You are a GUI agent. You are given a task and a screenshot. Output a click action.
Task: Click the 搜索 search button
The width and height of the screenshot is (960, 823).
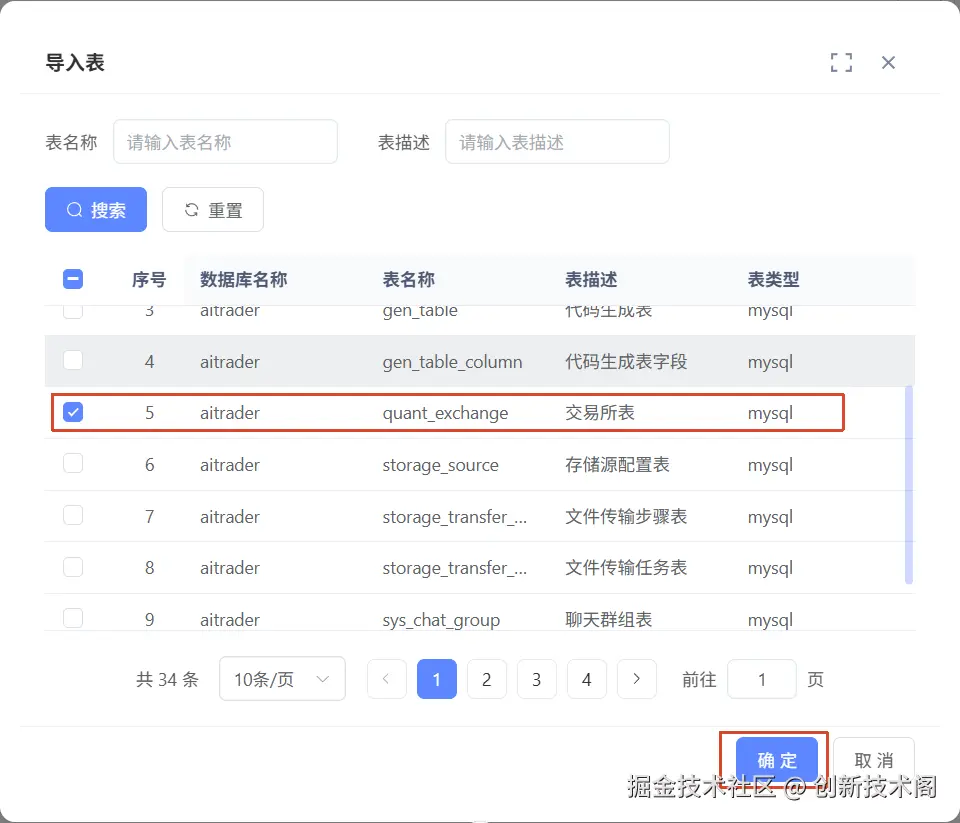[x=96, y=210]
